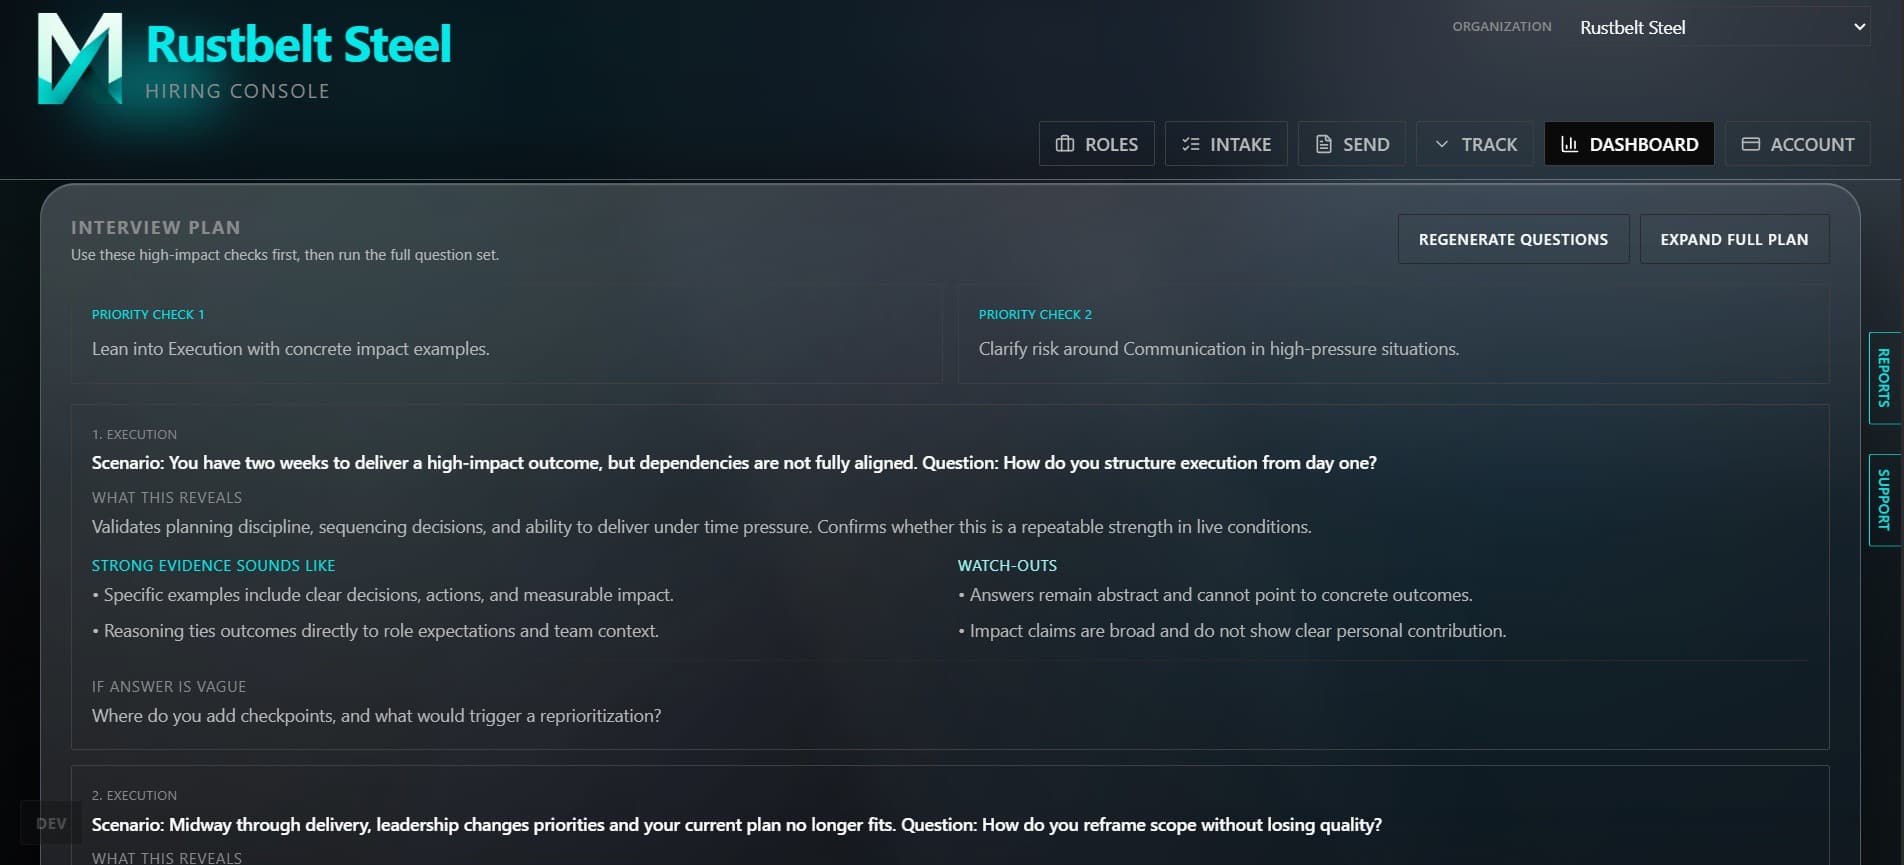Viewport: 1904px width, 865px height.
Task: Navigate to the Account tab
Action: coord(1798,144)
